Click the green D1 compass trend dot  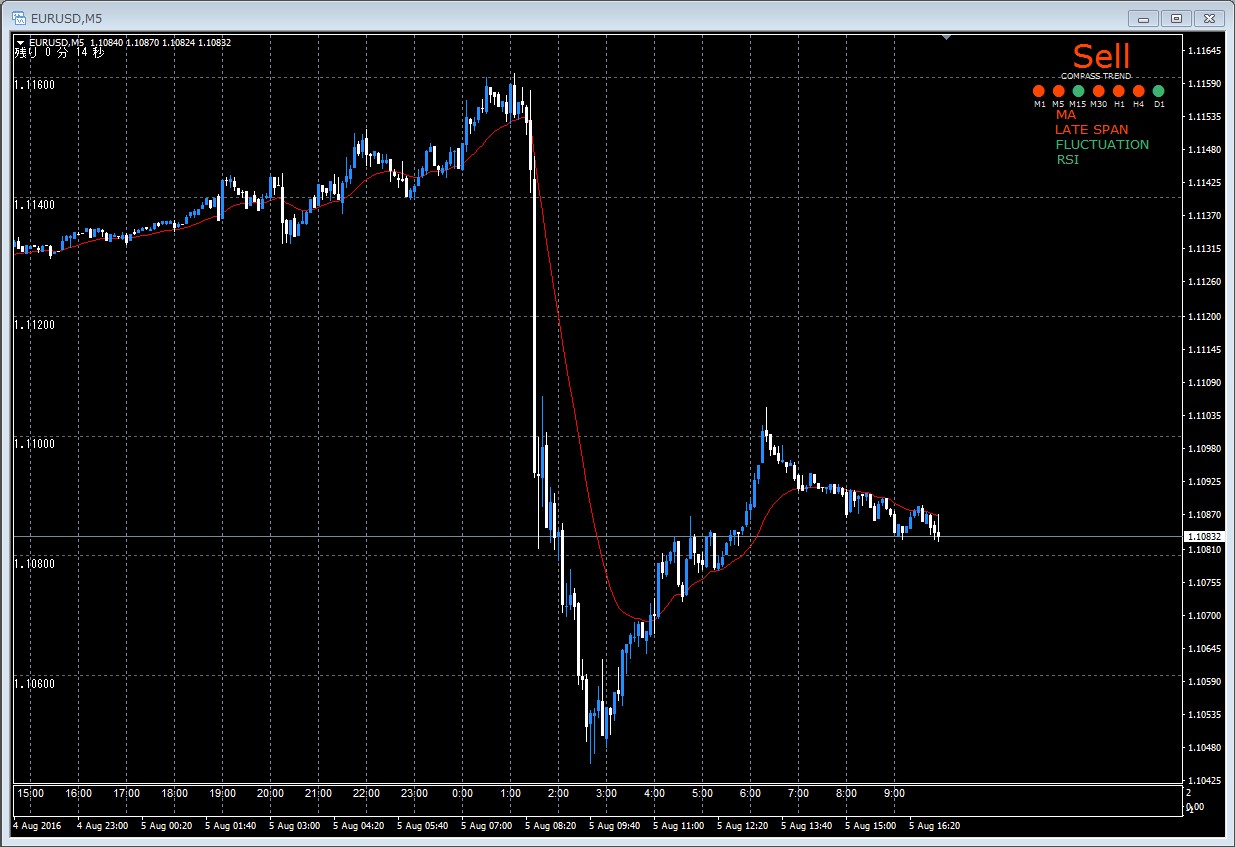(1159, 91)
